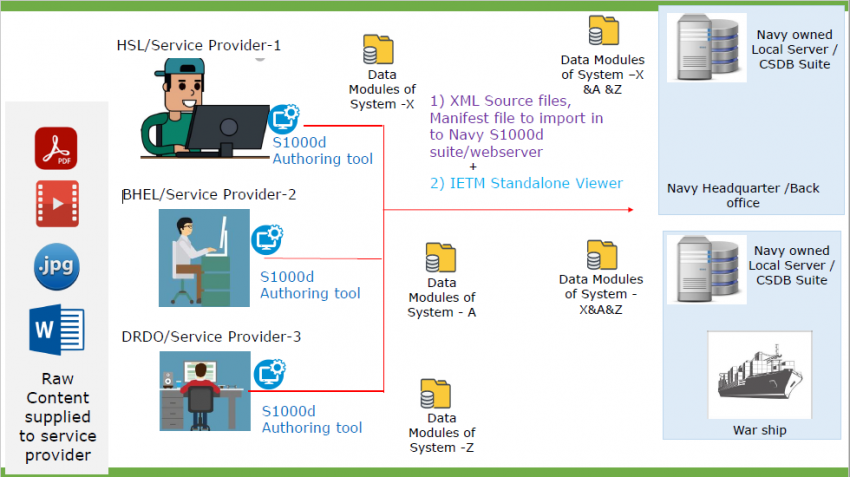The height and width of the screenshot is (477, 850).
Task: Click the blue .jpg file icon
Action: tap(56, 267)
